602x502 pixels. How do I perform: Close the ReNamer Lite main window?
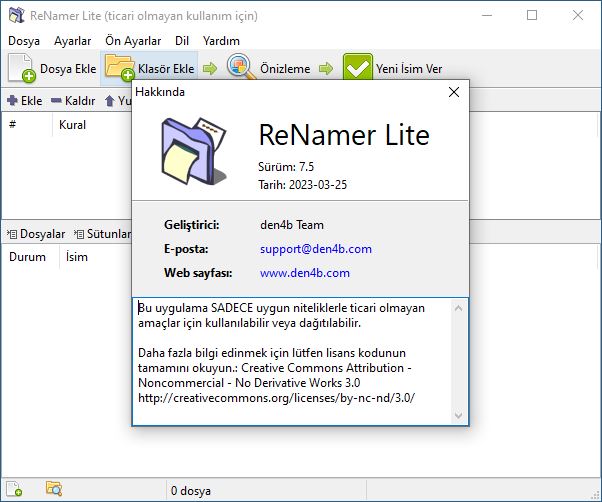577,15
